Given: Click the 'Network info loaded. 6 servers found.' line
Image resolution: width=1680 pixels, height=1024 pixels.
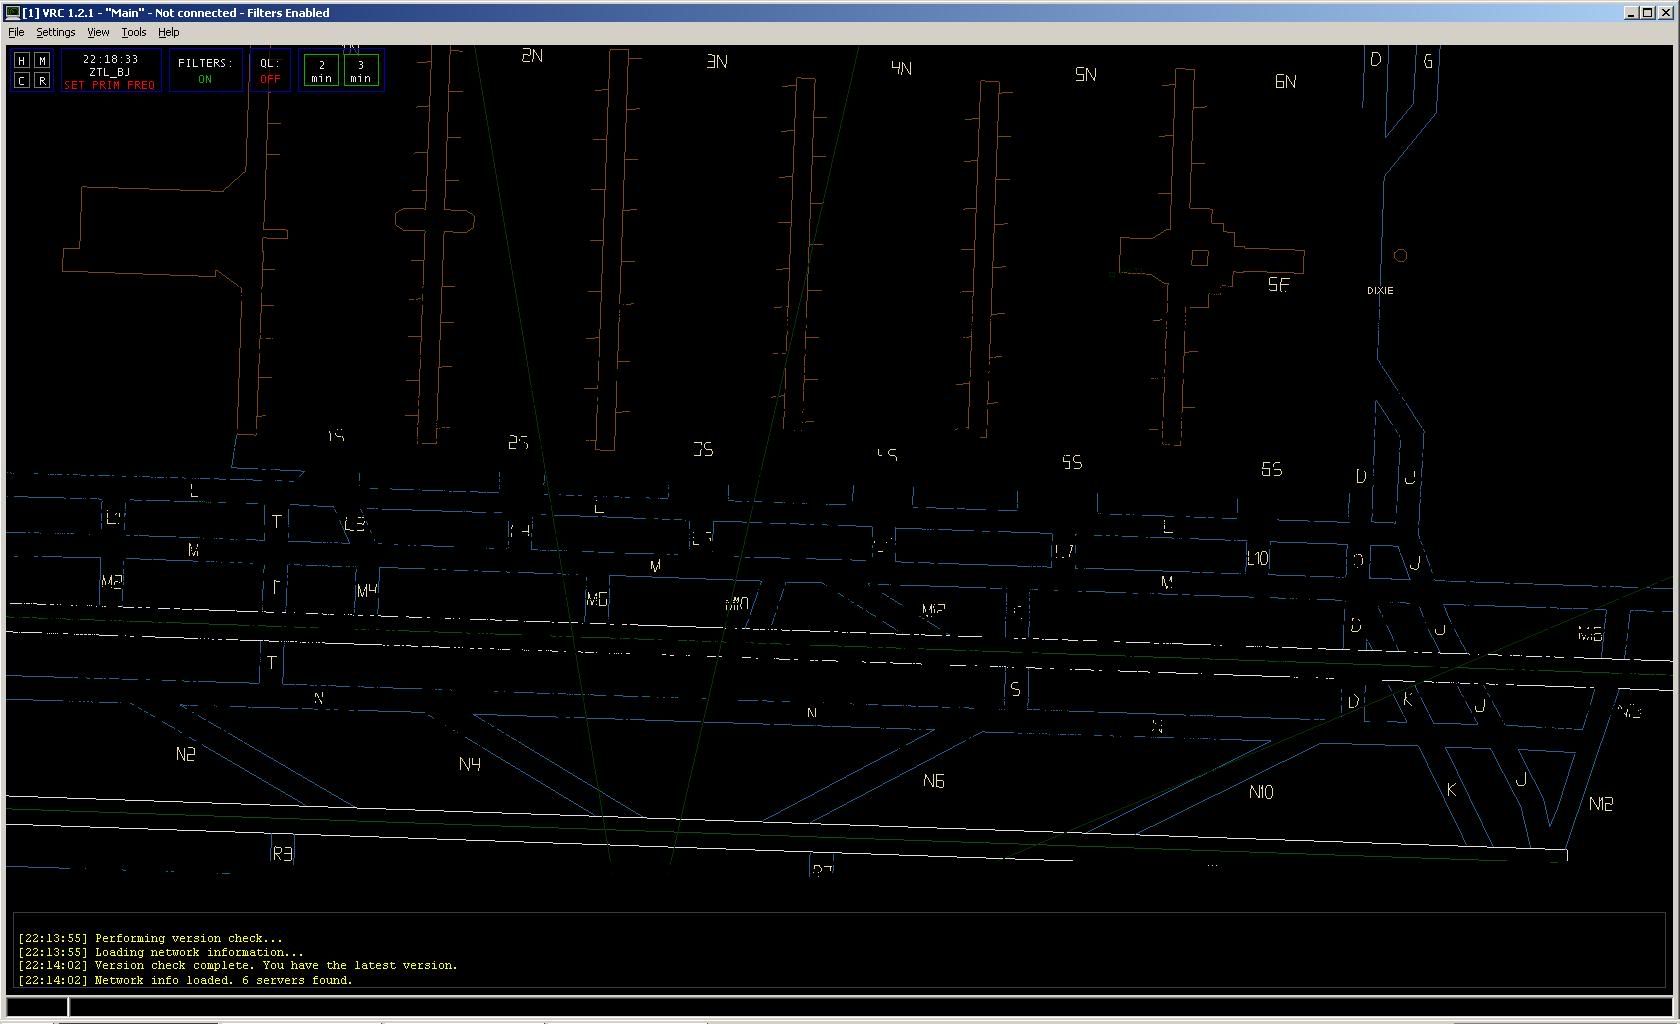Looking at the screenshot, I should point(186,980).
